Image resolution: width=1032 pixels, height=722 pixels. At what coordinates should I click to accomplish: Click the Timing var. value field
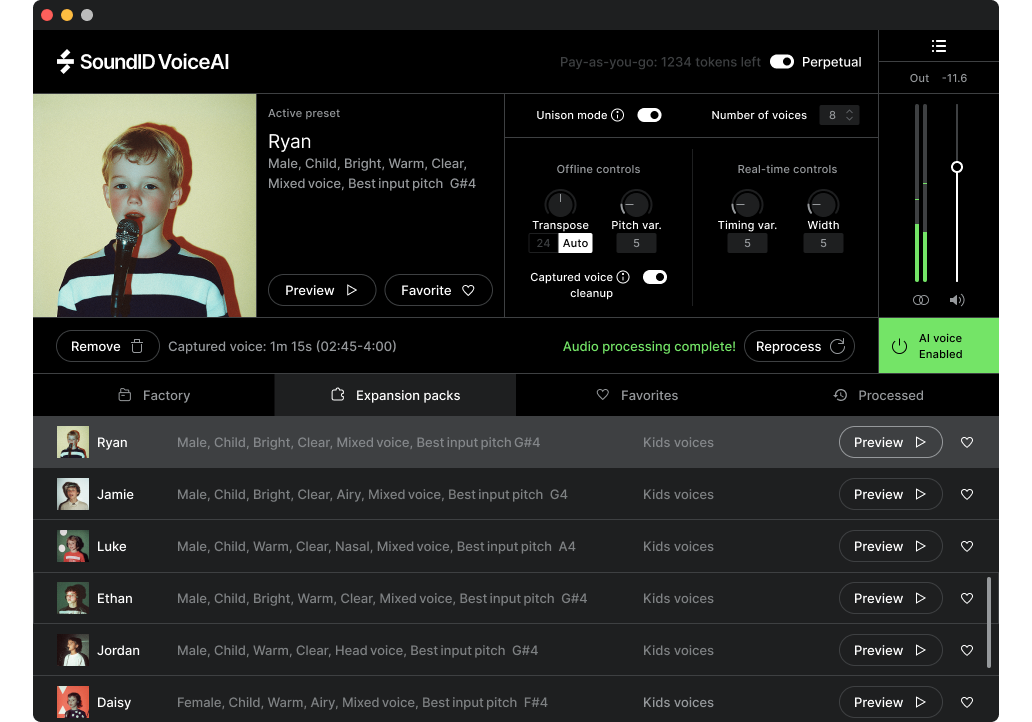747,244
